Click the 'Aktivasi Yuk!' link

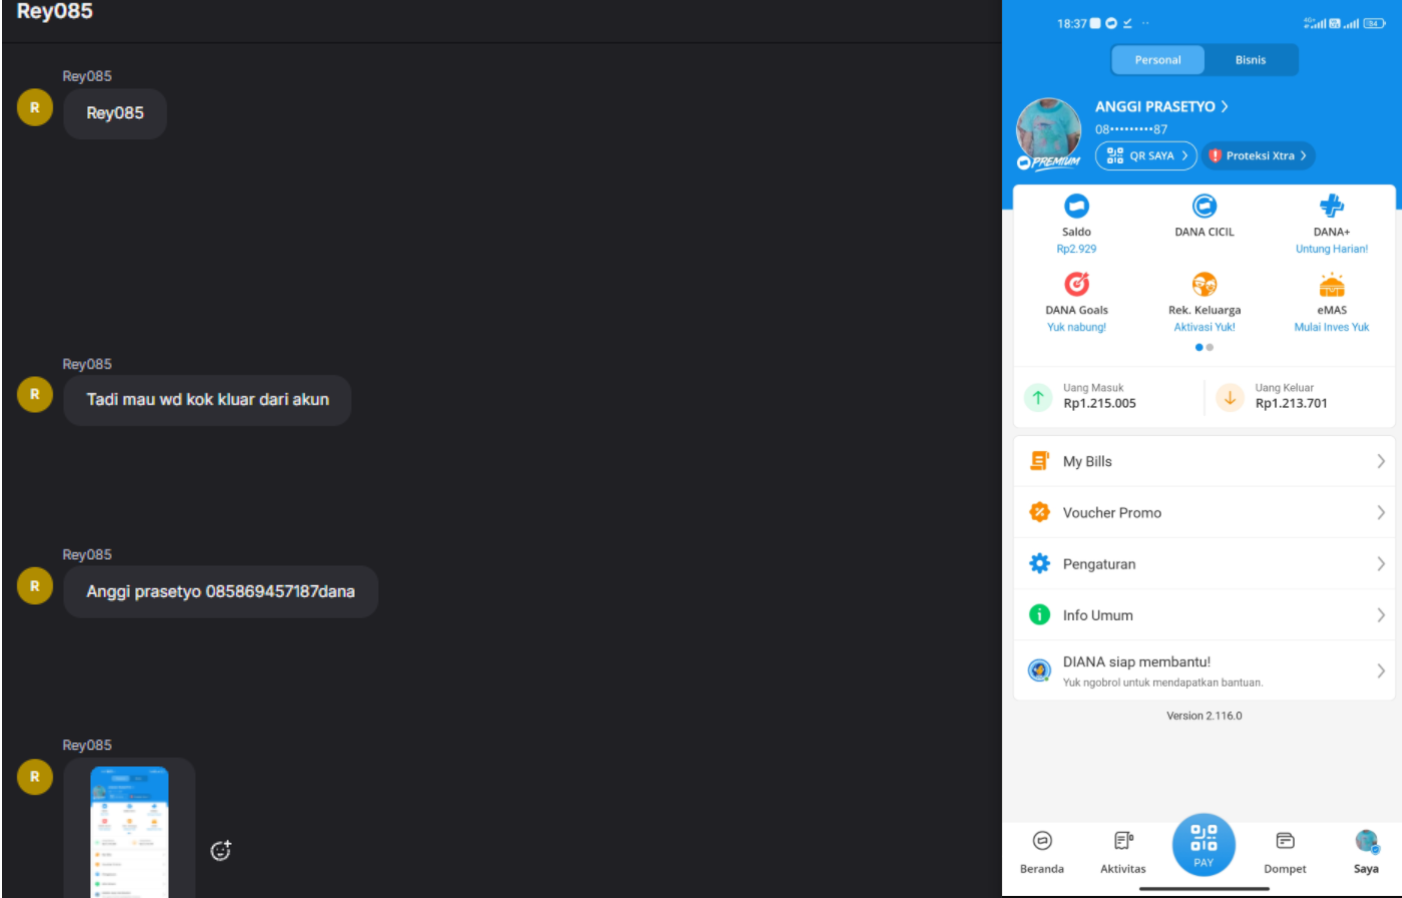coord(1204,327)
